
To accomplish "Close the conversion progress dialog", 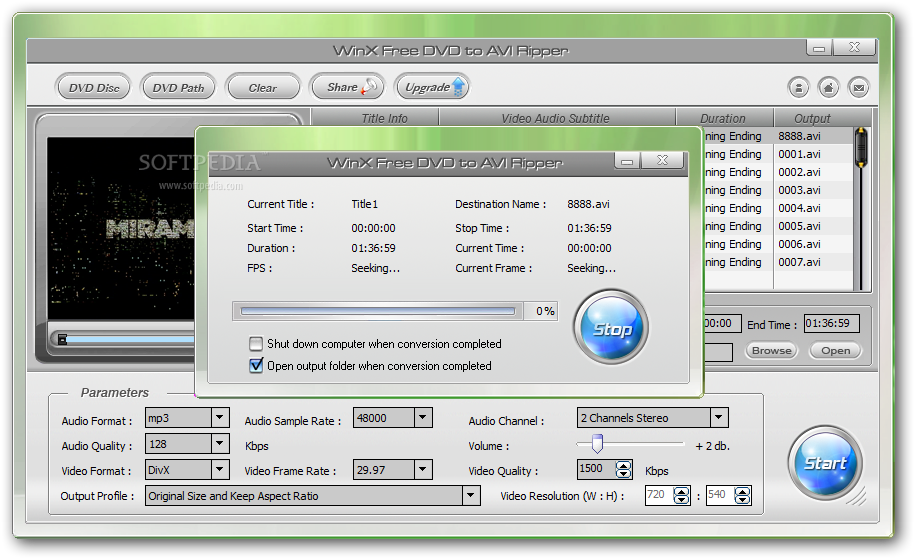I will point(662,160).
